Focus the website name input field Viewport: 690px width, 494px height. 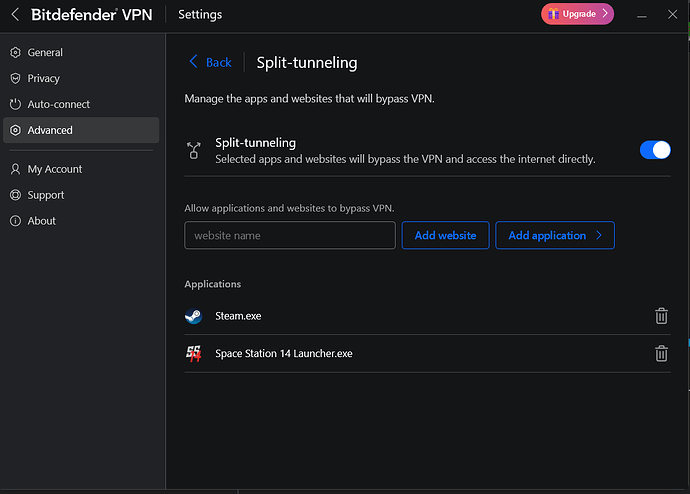click(x=290, y=235)
